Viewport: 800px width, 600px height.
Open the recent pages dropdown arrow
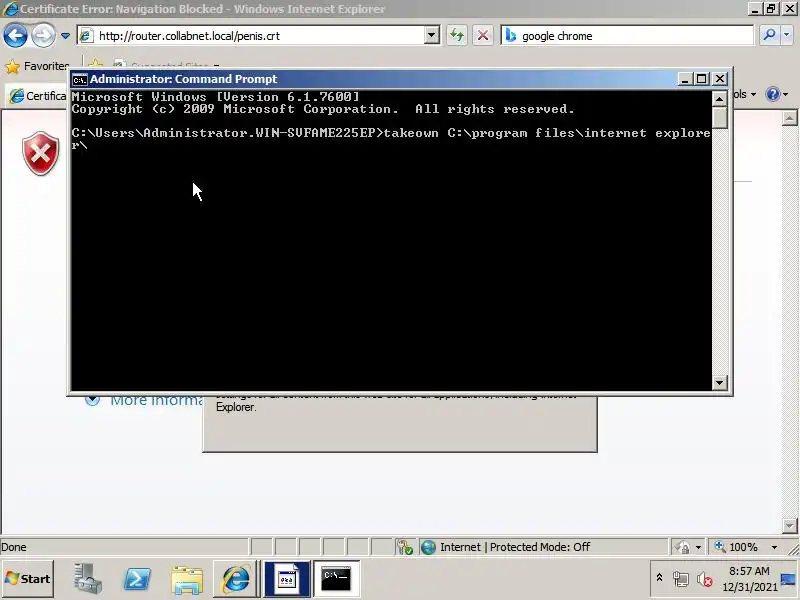65,36
